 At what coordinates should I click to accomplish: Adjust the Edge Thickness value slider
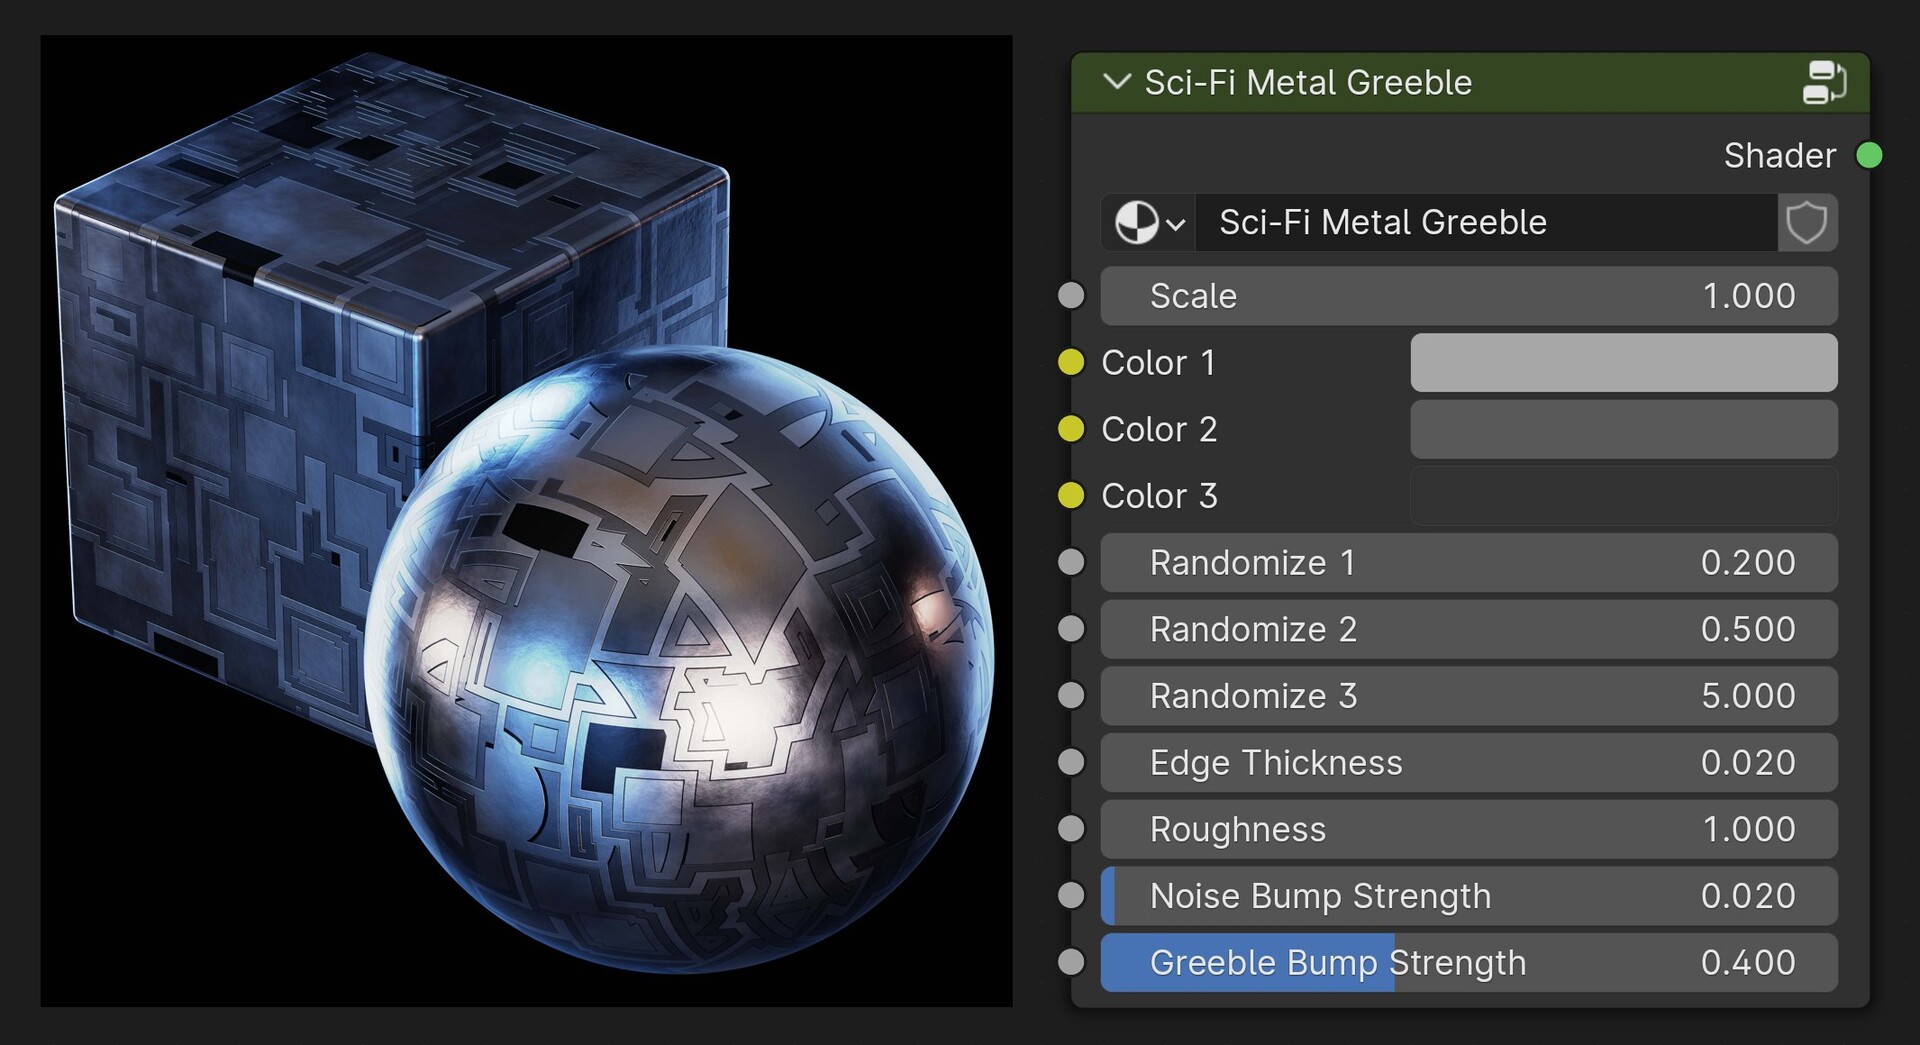point(1470,762)
